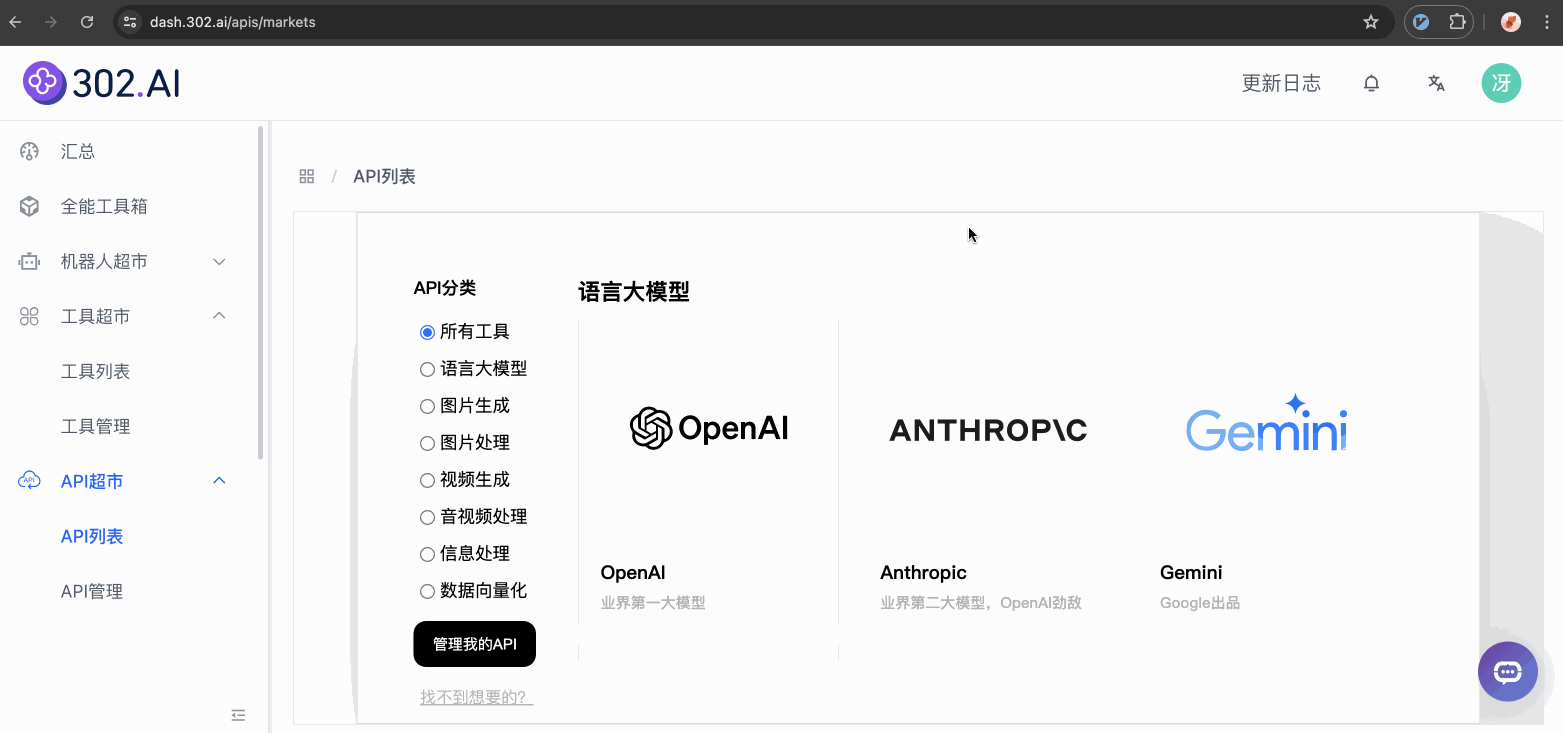The width and height of the screenshot is (1563, 733).
Task: Click the API列表 breadcrumb
Action: 384,176
